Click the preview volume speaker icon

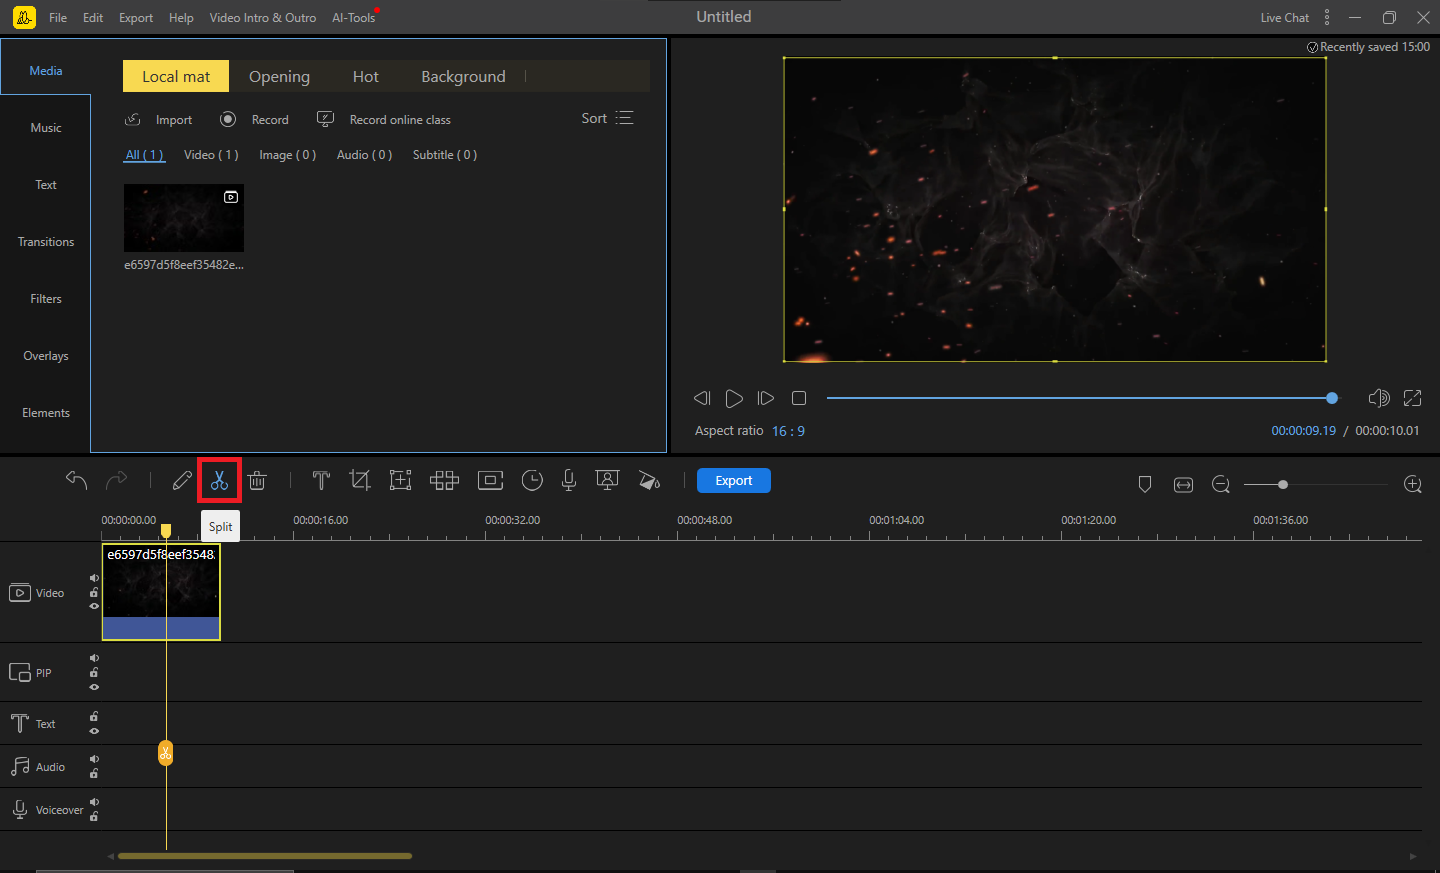[x=1379, y=398]
